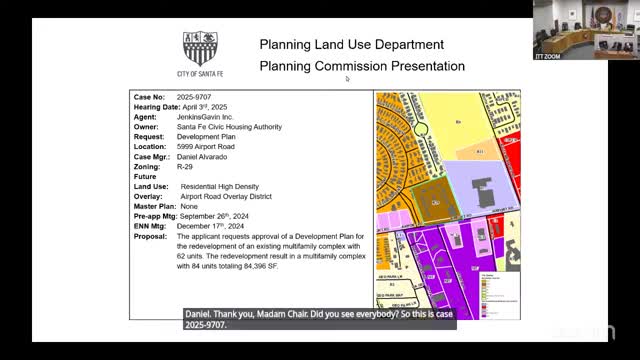Click the 'ENN Mtg:' label
The width and height of the screenshot is (640, 360).
click(x=150, y=226)
